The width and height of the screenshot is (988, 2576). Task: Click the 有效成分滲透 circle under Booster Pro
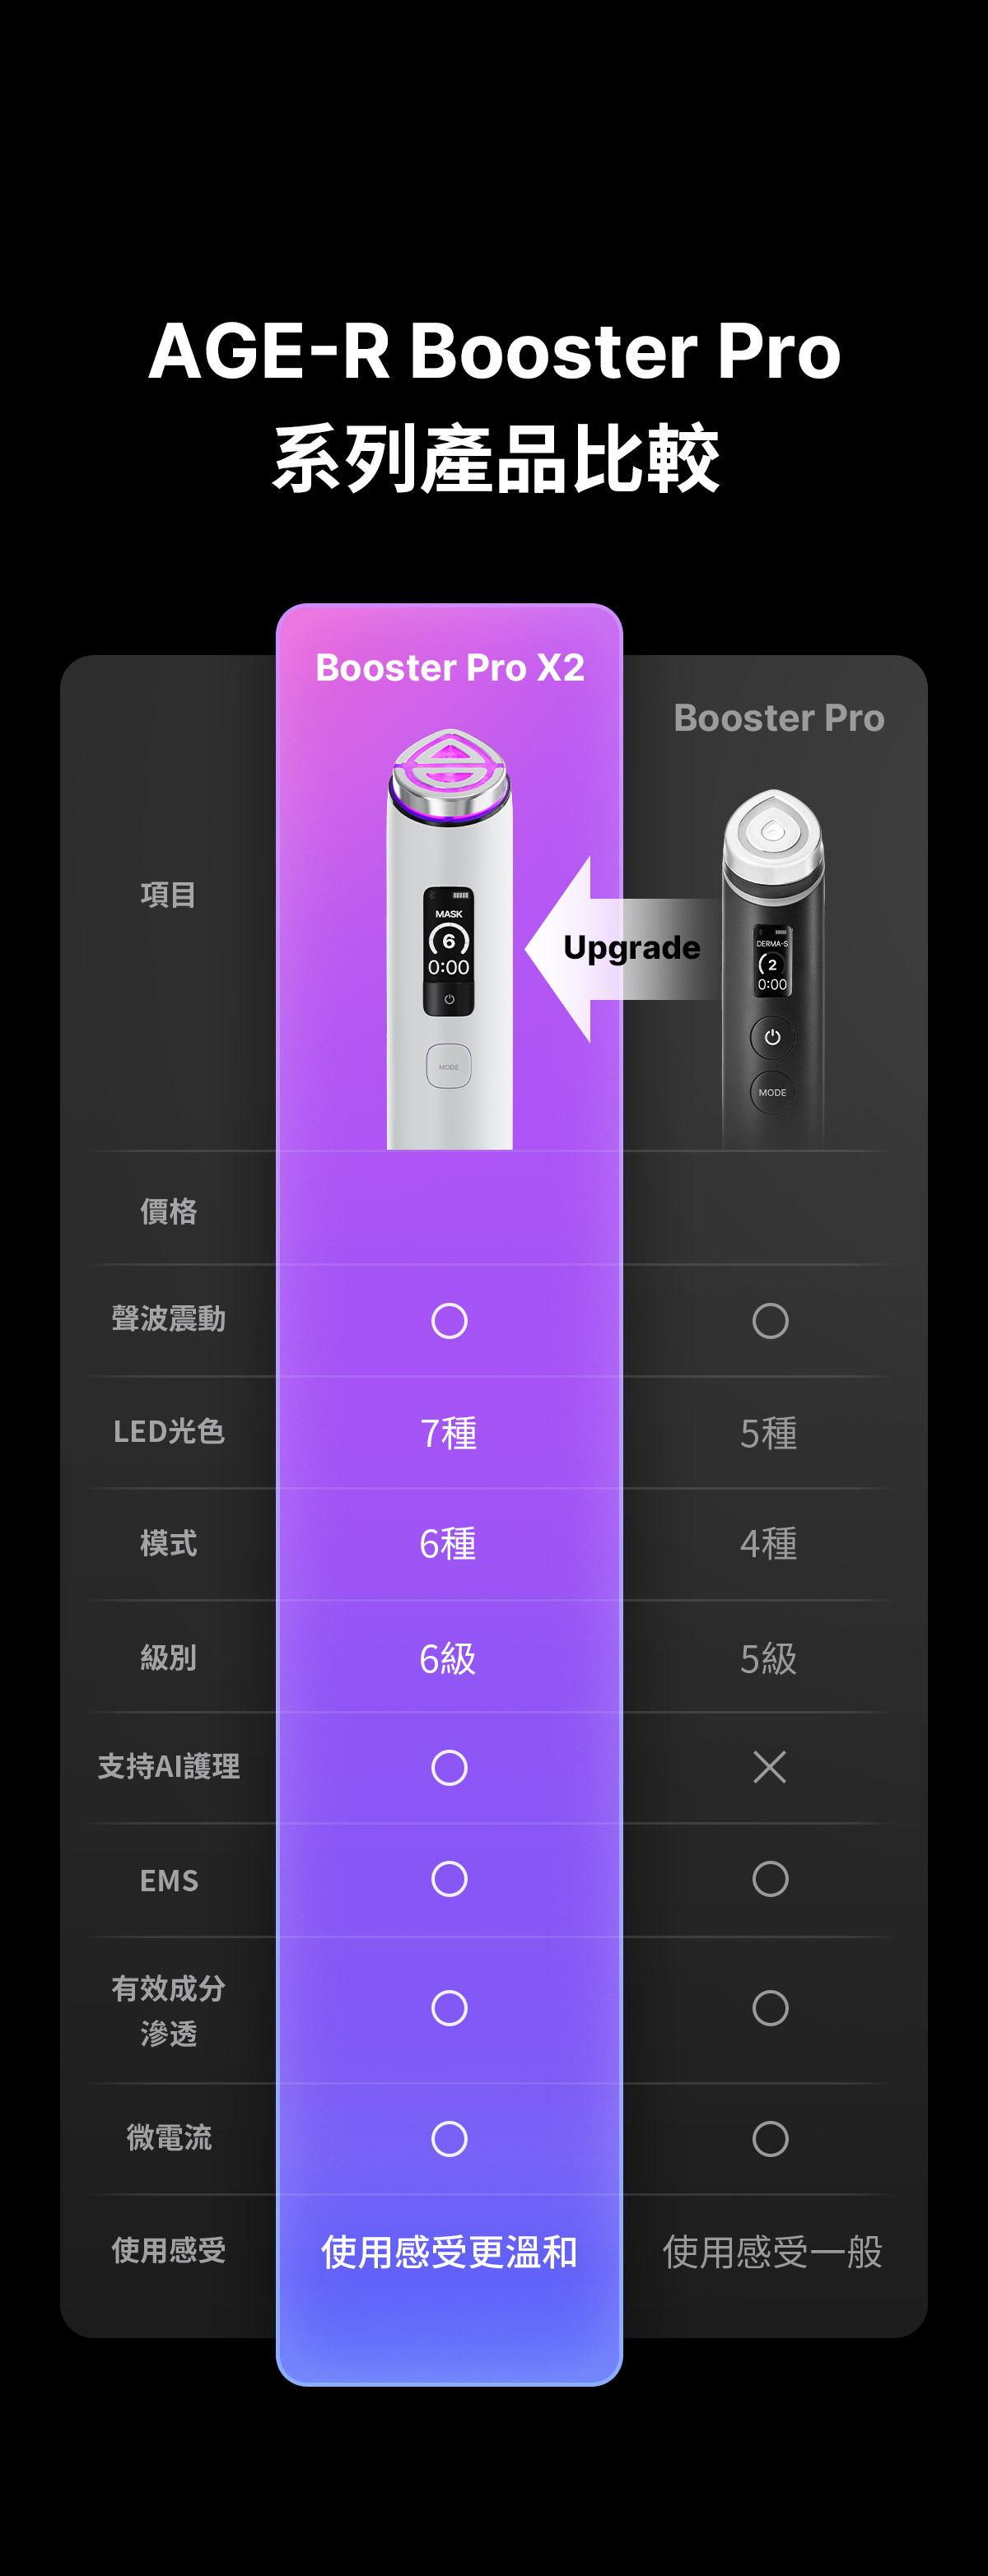(x=770, y=2008)
